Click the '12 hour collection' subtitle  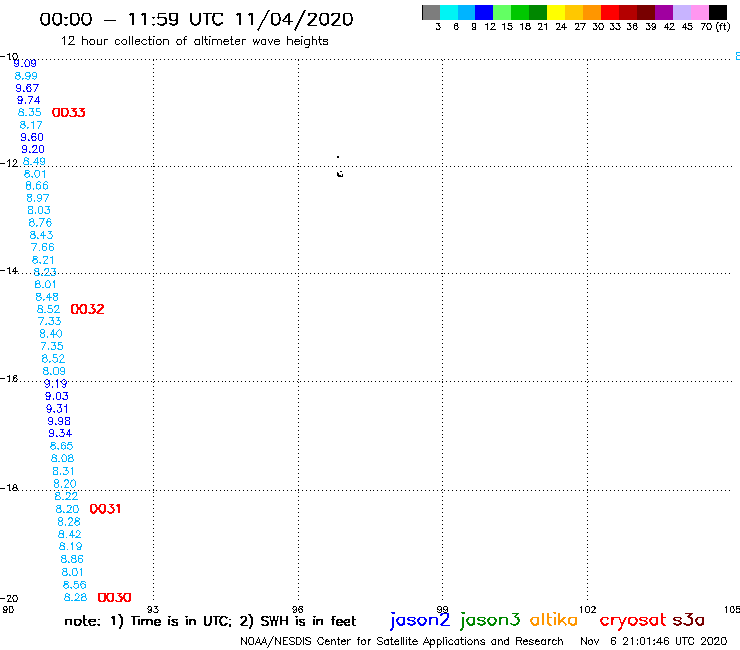point(195,41)
